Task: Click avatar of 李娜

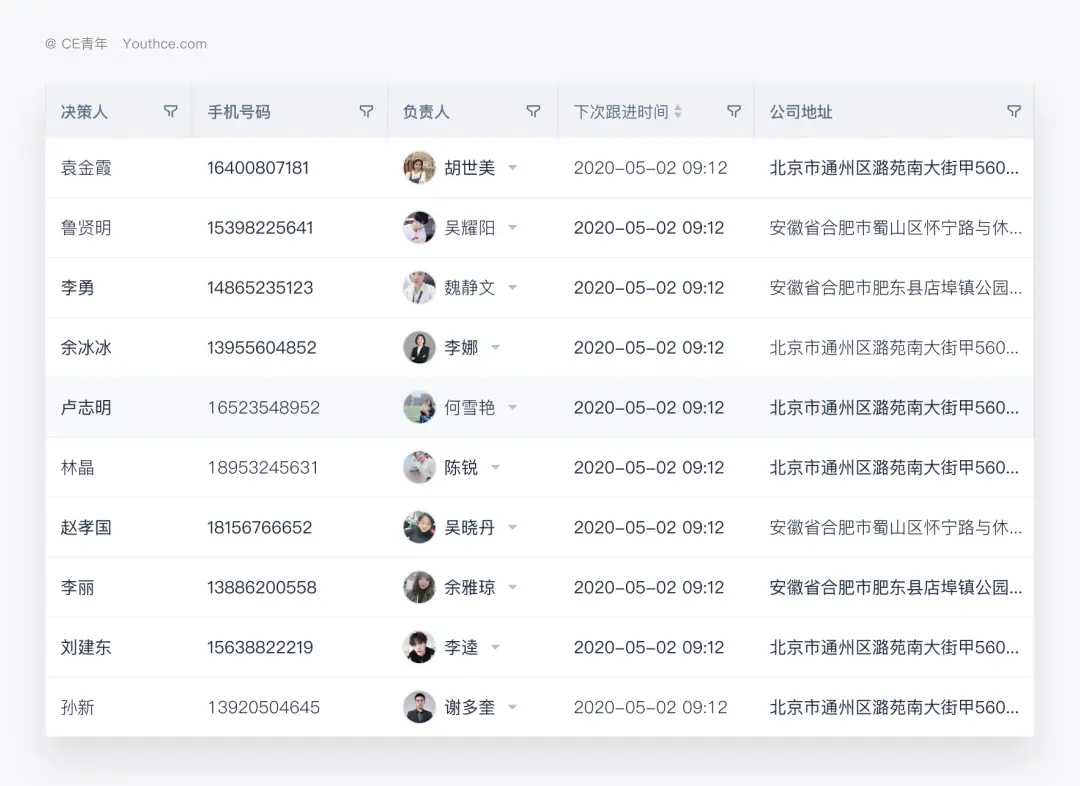Action: click(419, 347)
